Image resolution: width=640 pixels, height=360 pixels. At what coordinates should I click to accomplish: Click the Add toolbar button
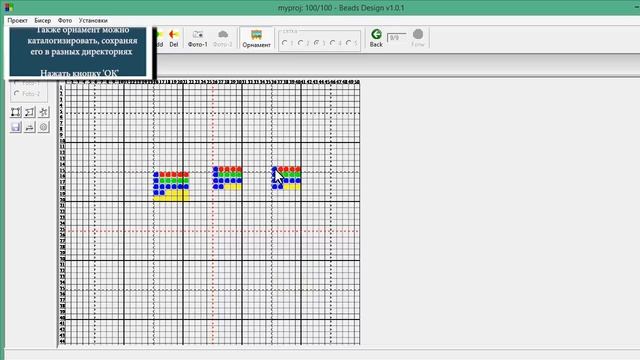click(159, 38)
